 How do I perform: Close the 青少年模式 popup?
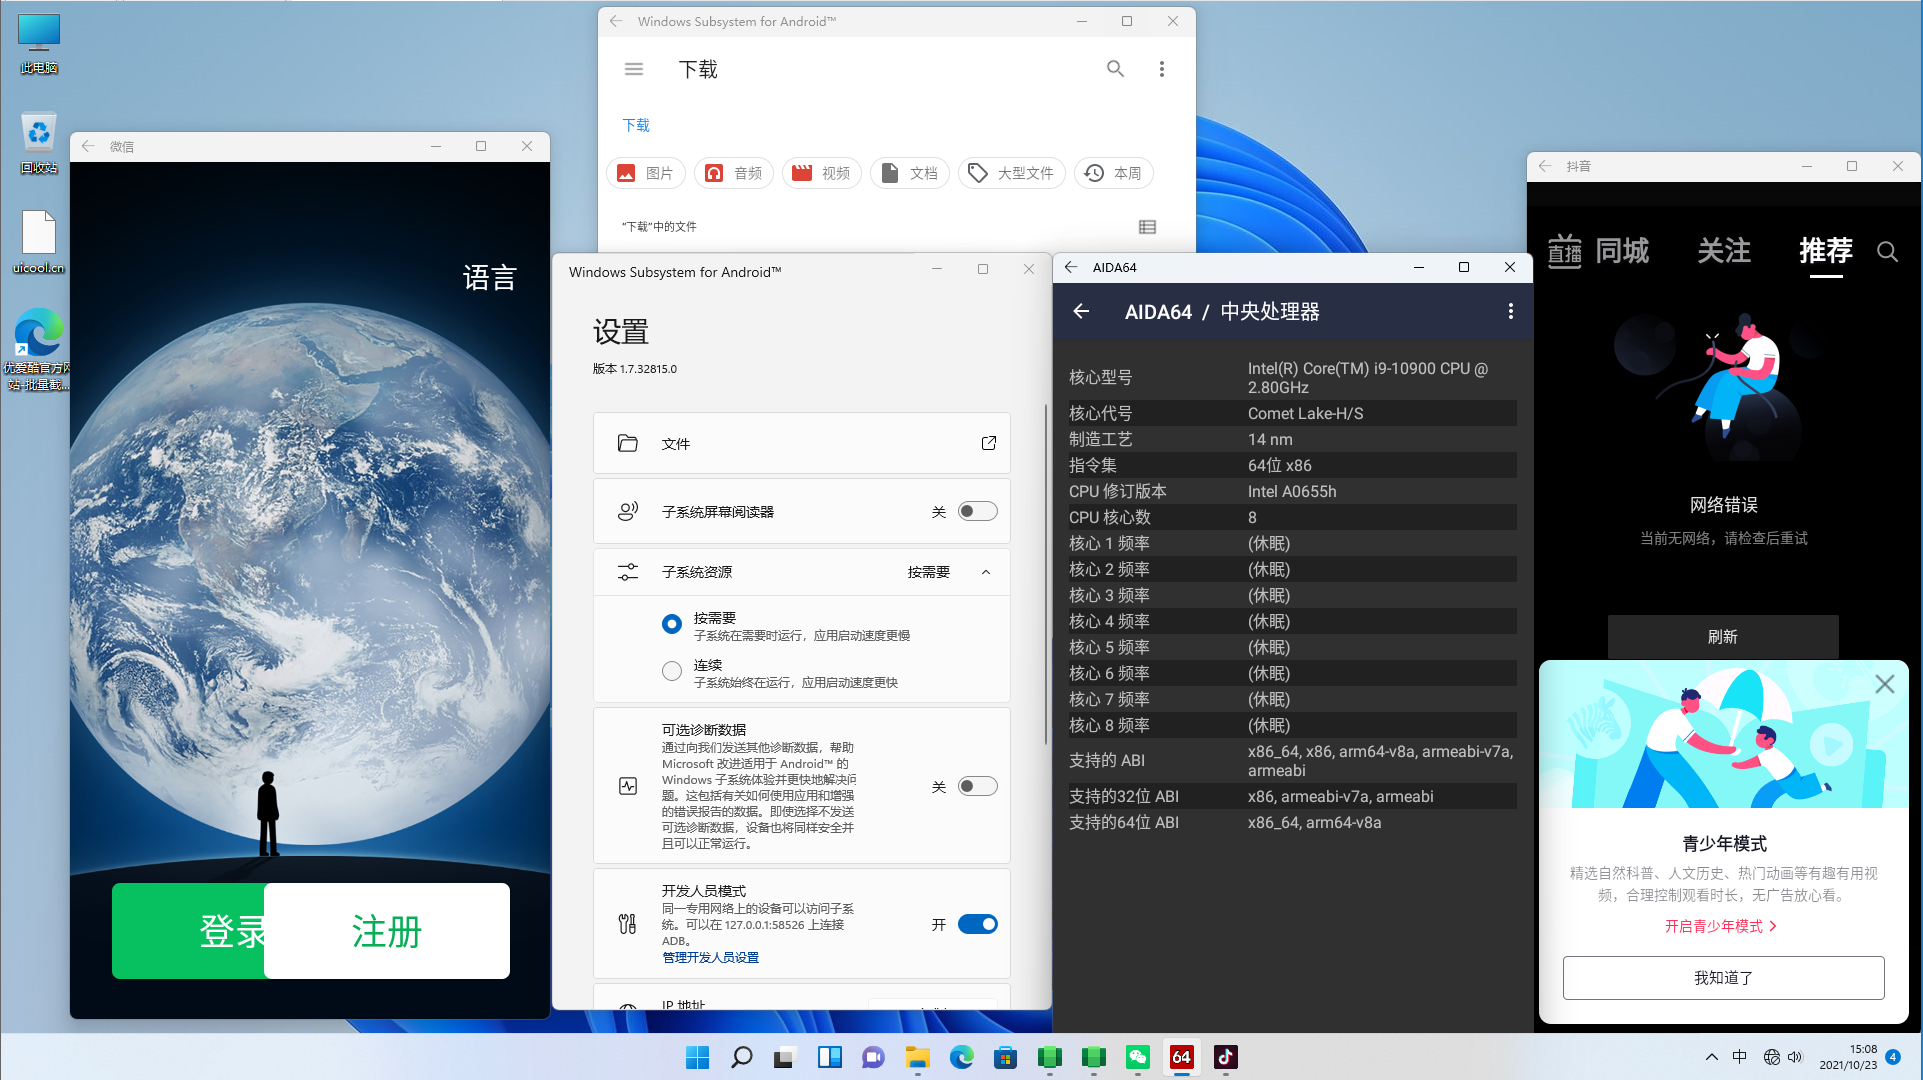1884,684
